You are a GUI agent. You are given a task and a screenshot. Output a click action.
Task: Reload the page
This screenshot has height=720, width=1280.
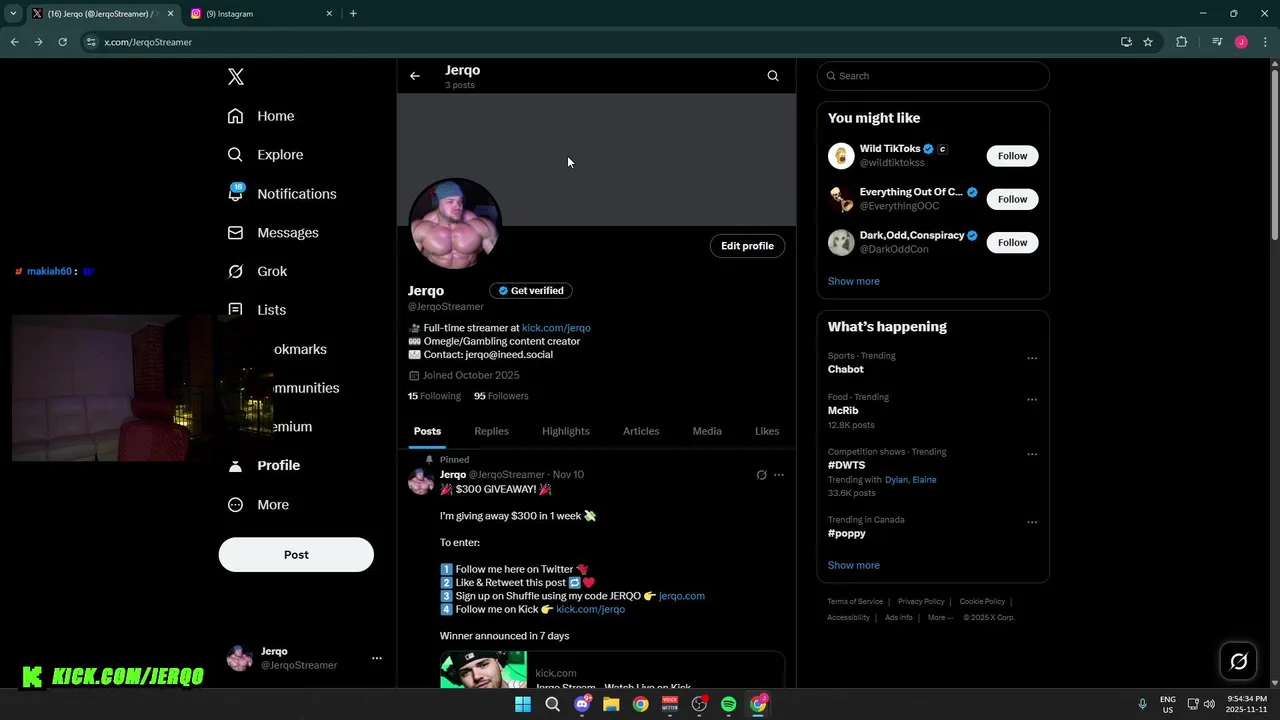click(62, 42)
